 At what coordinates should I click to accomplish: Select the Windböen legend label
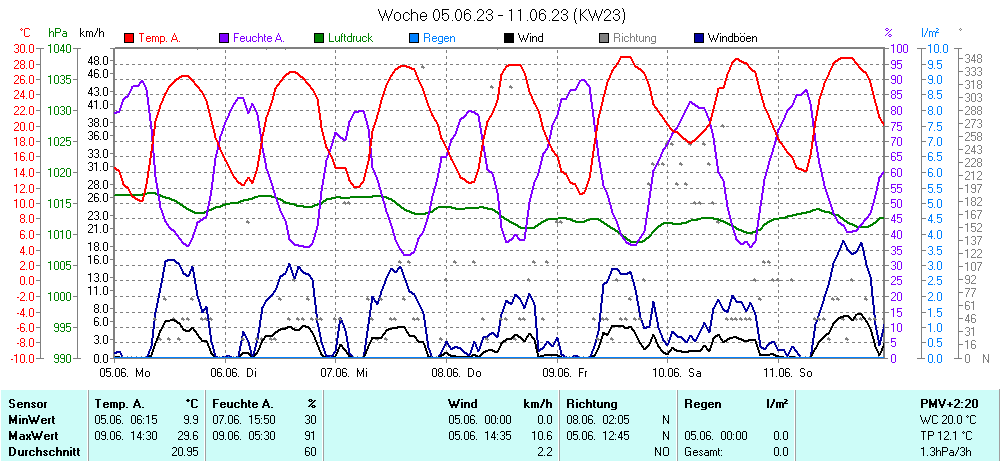732,38
